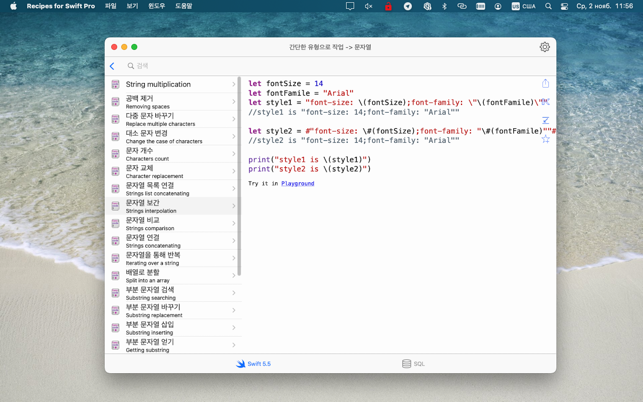
Task: Add recipe to favorites with star
Action: point(545,139)
